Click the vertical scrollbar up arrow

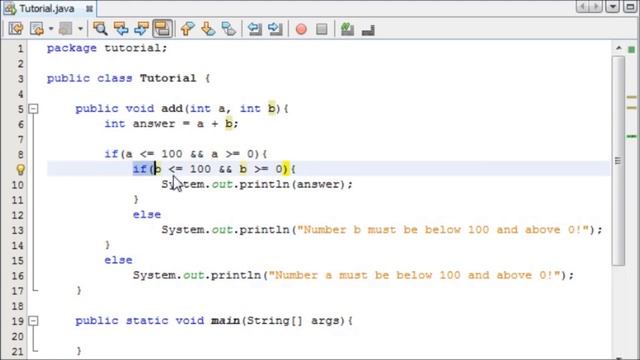(619, 48)
